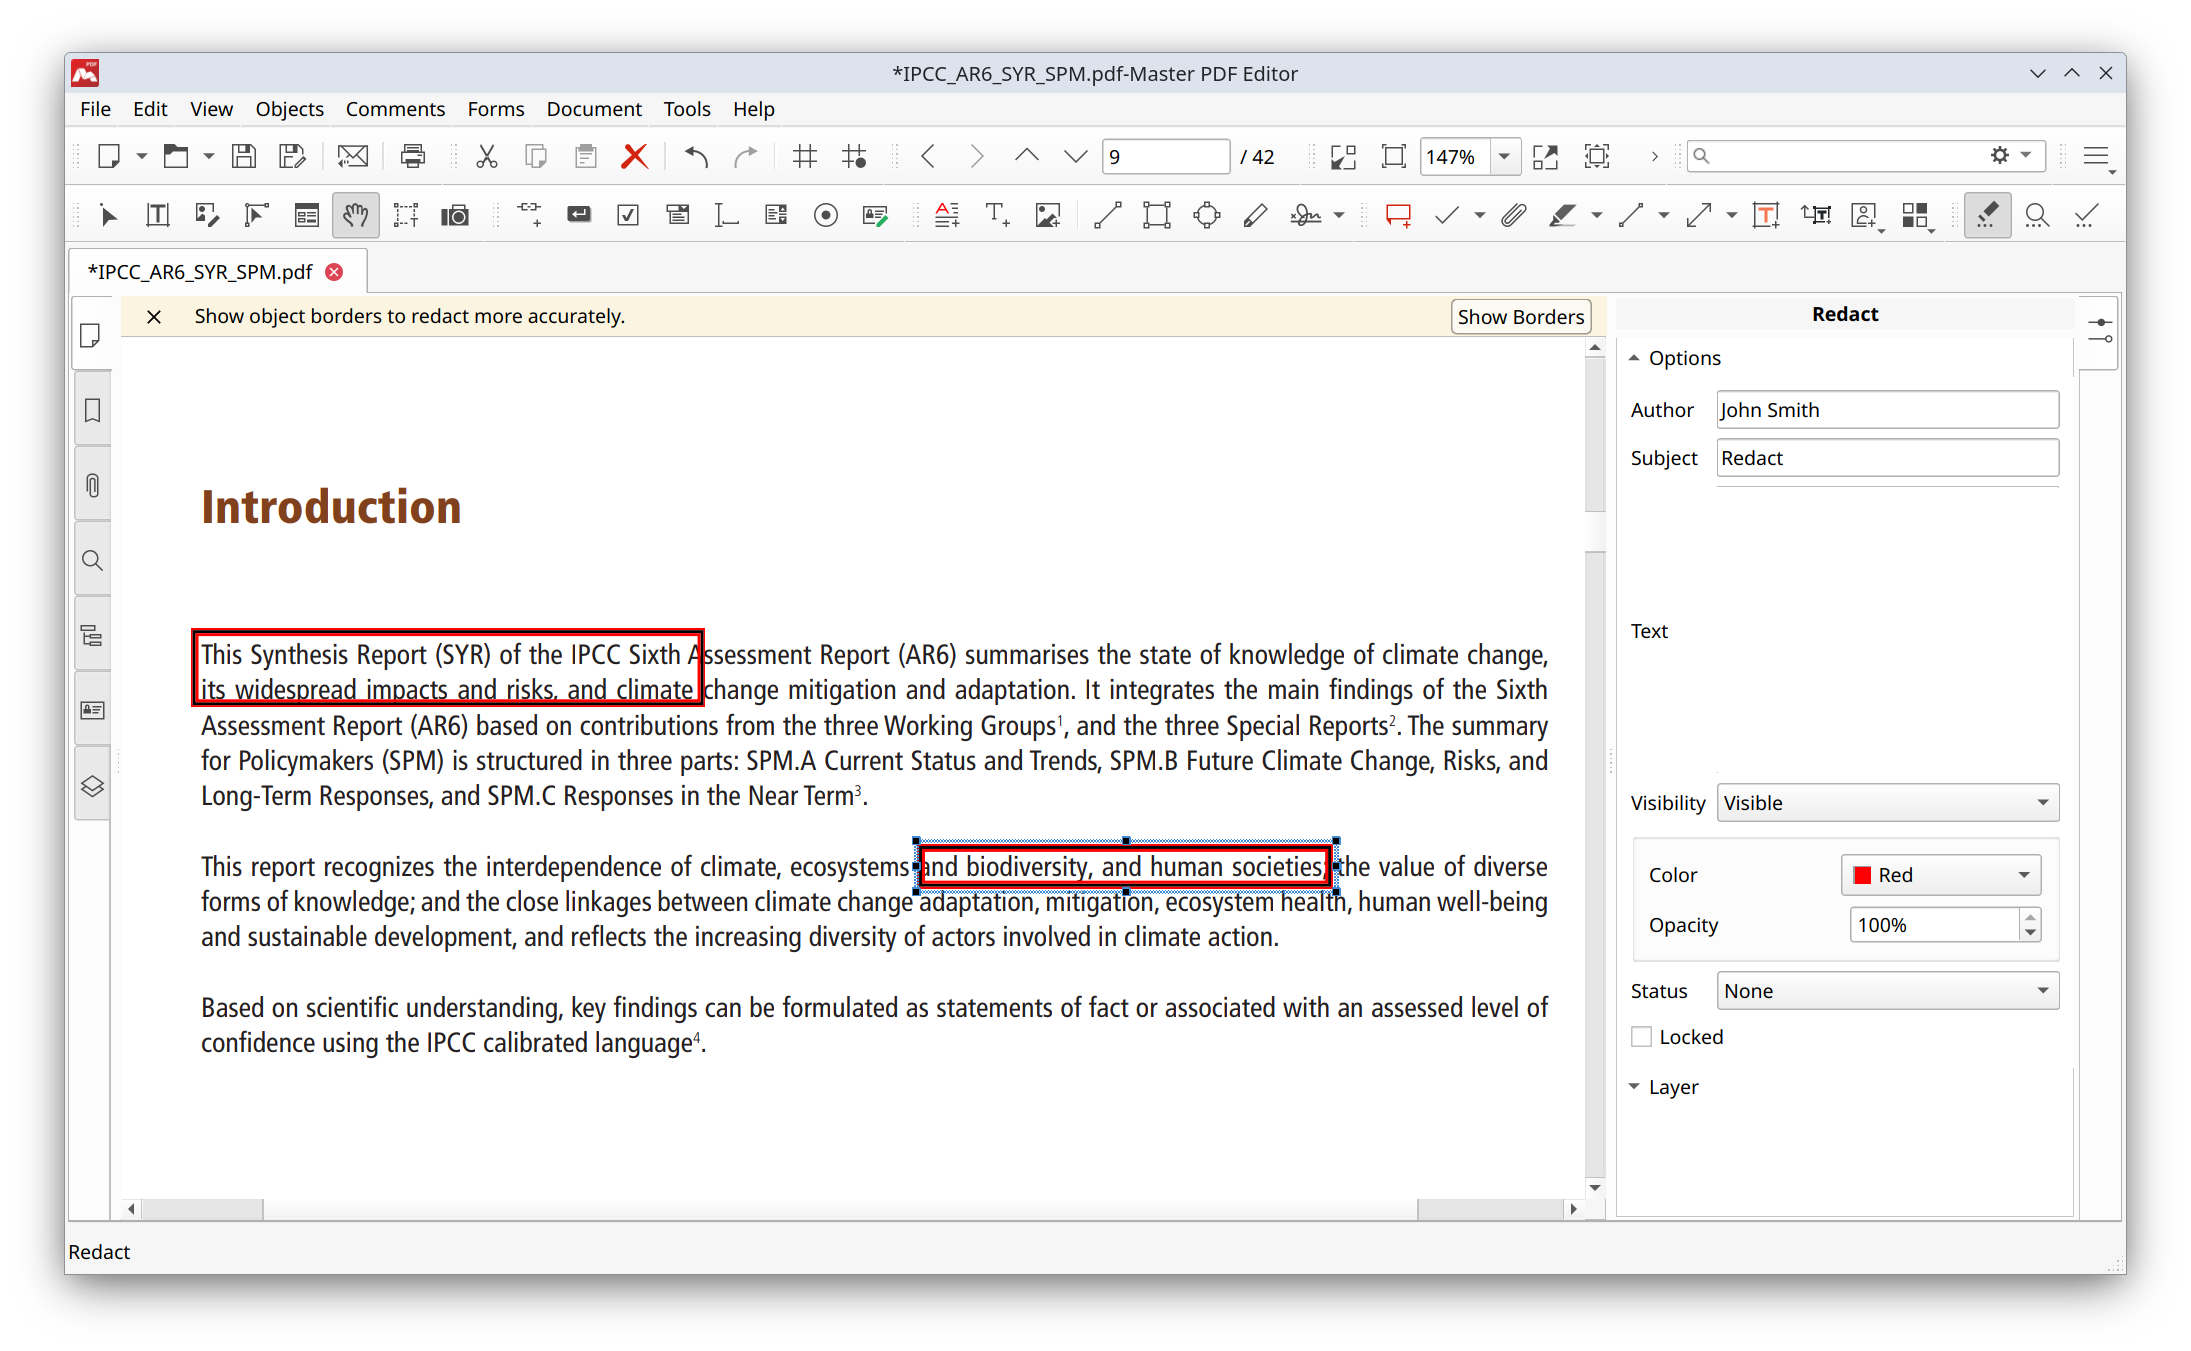Open the Comments menu
This screenshot has height=1351, width=2191.
[395, 109]
